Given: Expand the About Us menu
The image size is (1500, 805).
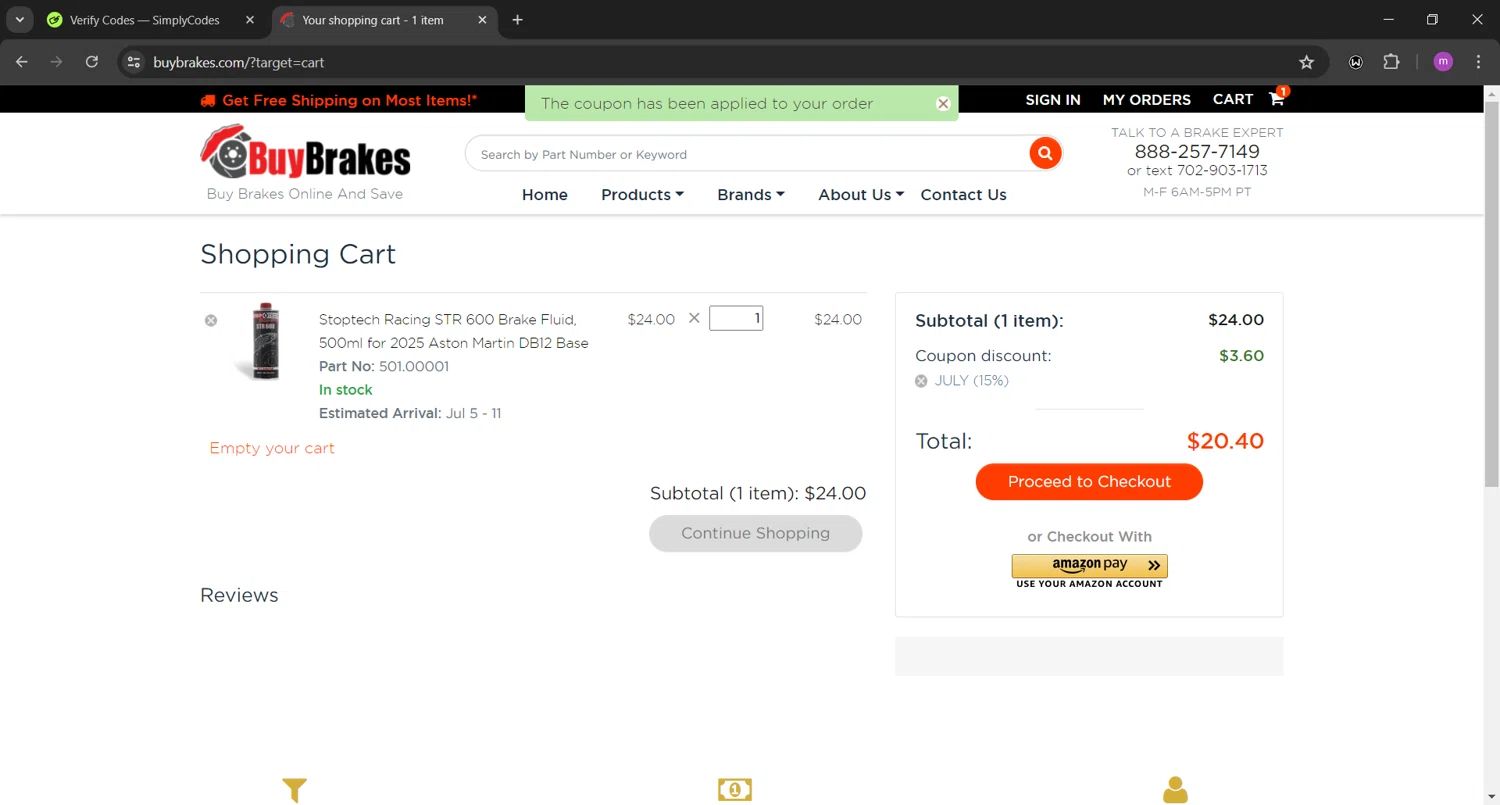Looking at the screenshot, I should tap(861, 195).
